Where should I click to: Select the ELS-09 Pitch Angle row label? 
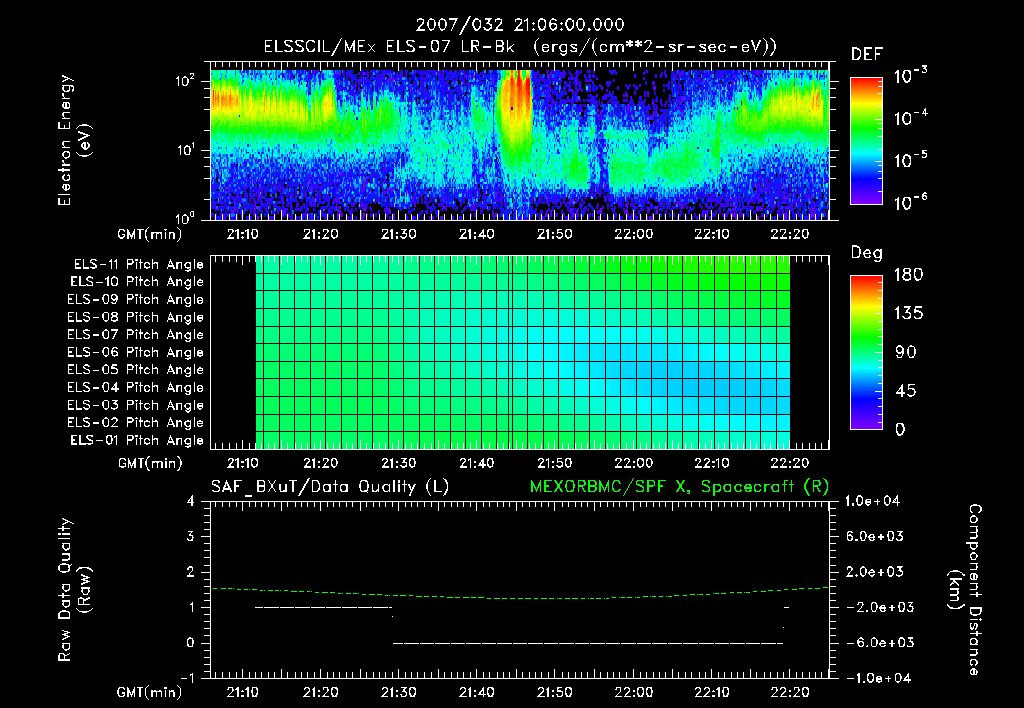click(136, 300)
